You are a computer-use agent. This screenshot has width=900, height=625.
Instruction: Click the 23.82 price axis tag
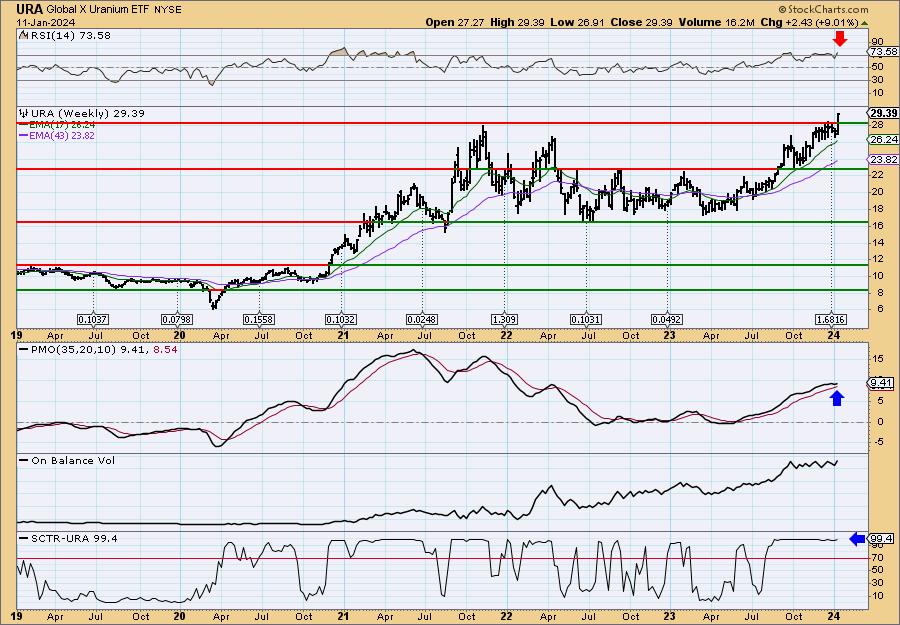(883, 160)
